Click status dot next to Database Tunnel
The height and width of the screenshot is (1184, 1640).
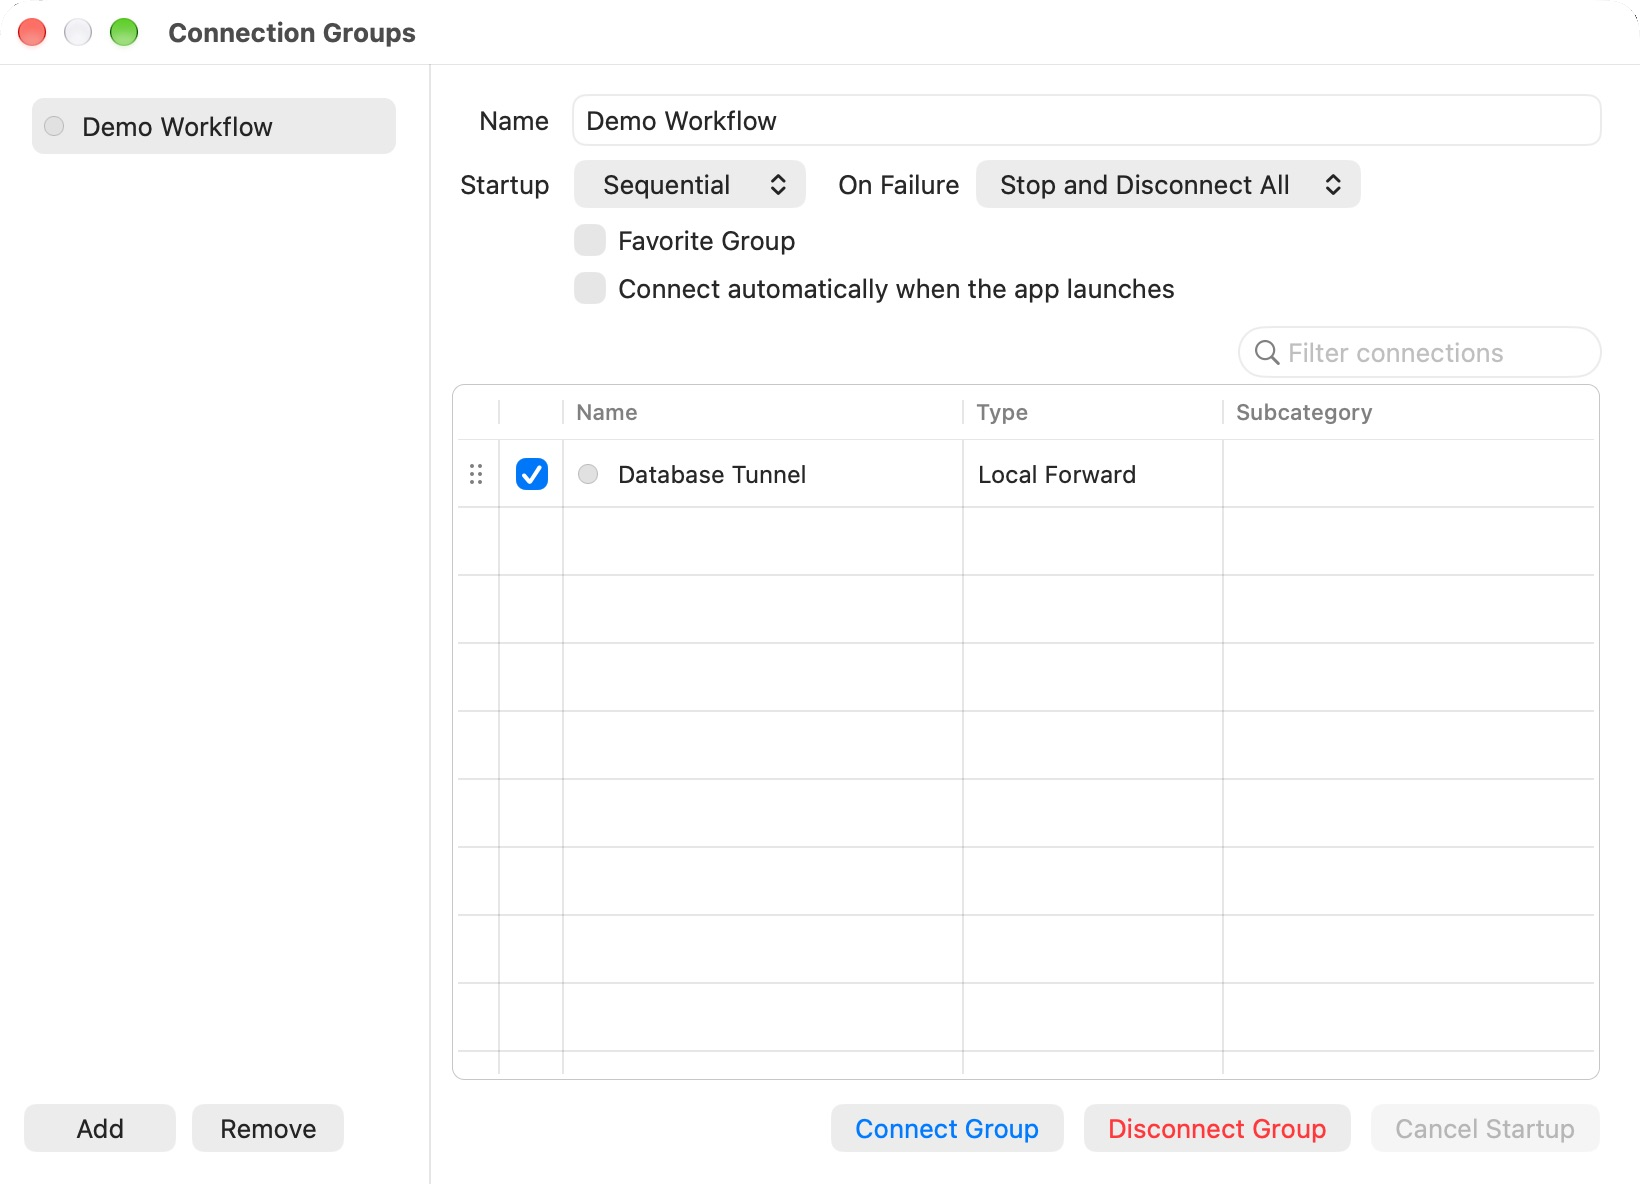coord(588,474)
